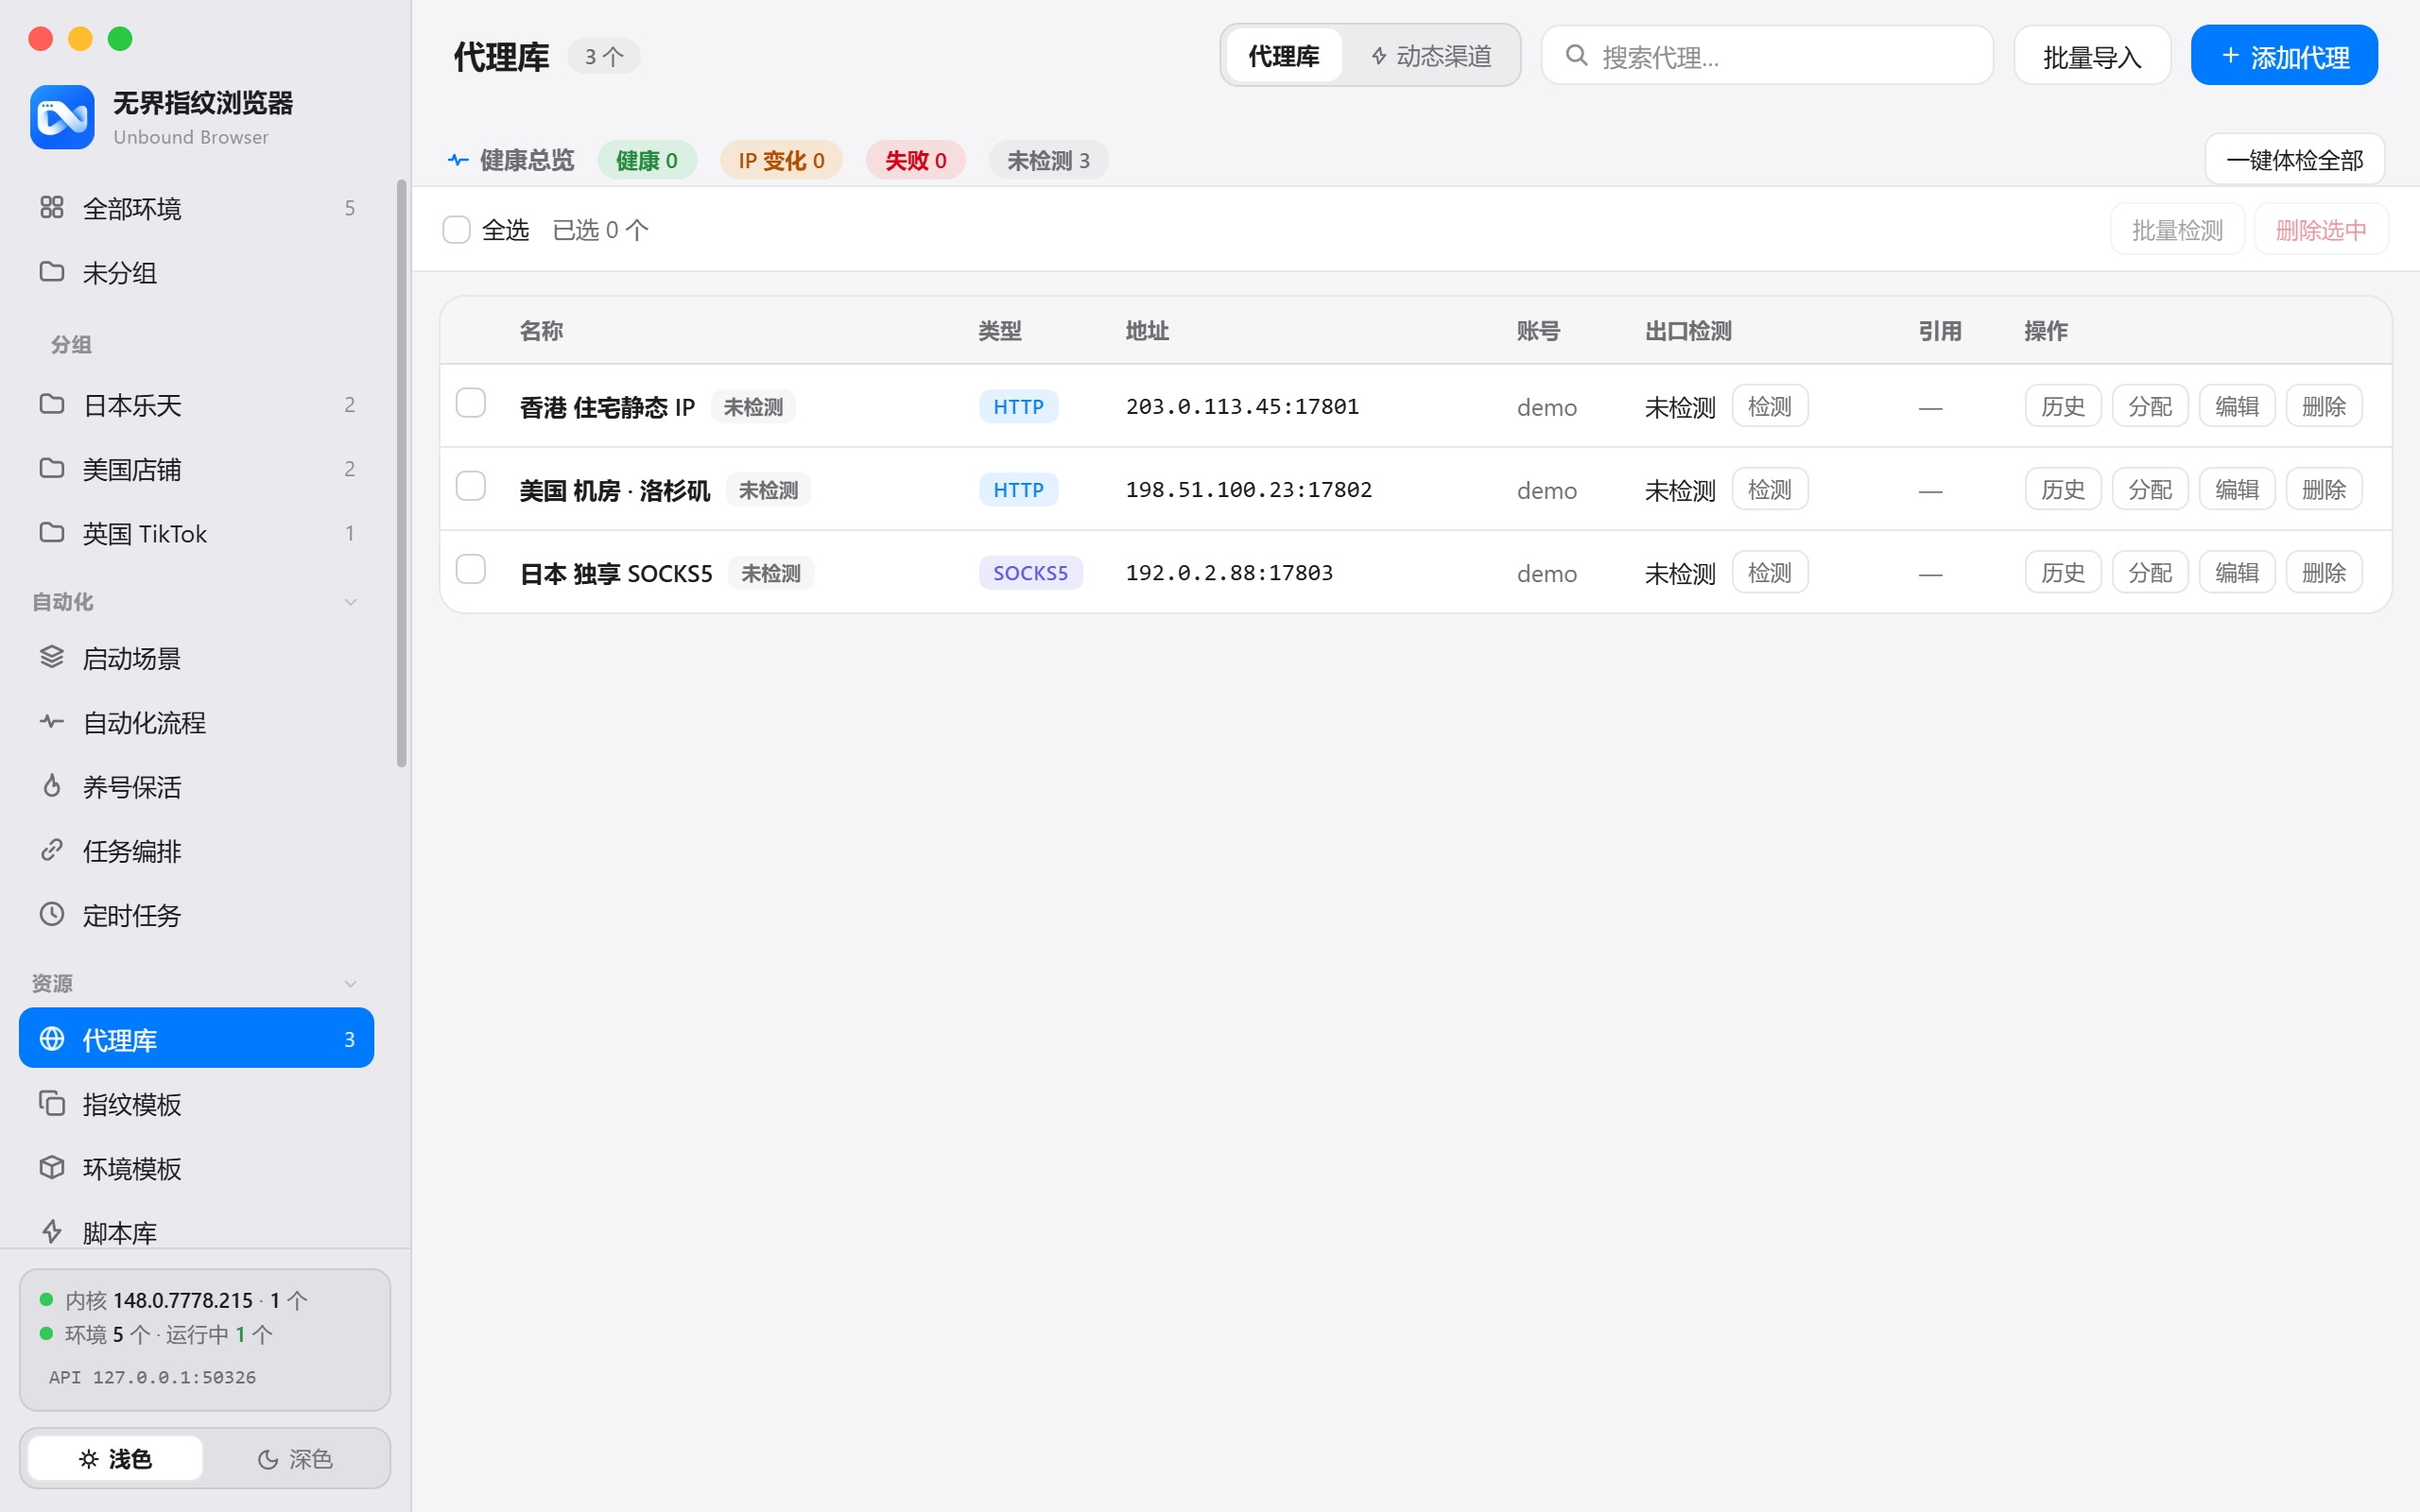2420x1512 pixels.
Task: Click the 添加代理 button
Action: click(2284, 56)
